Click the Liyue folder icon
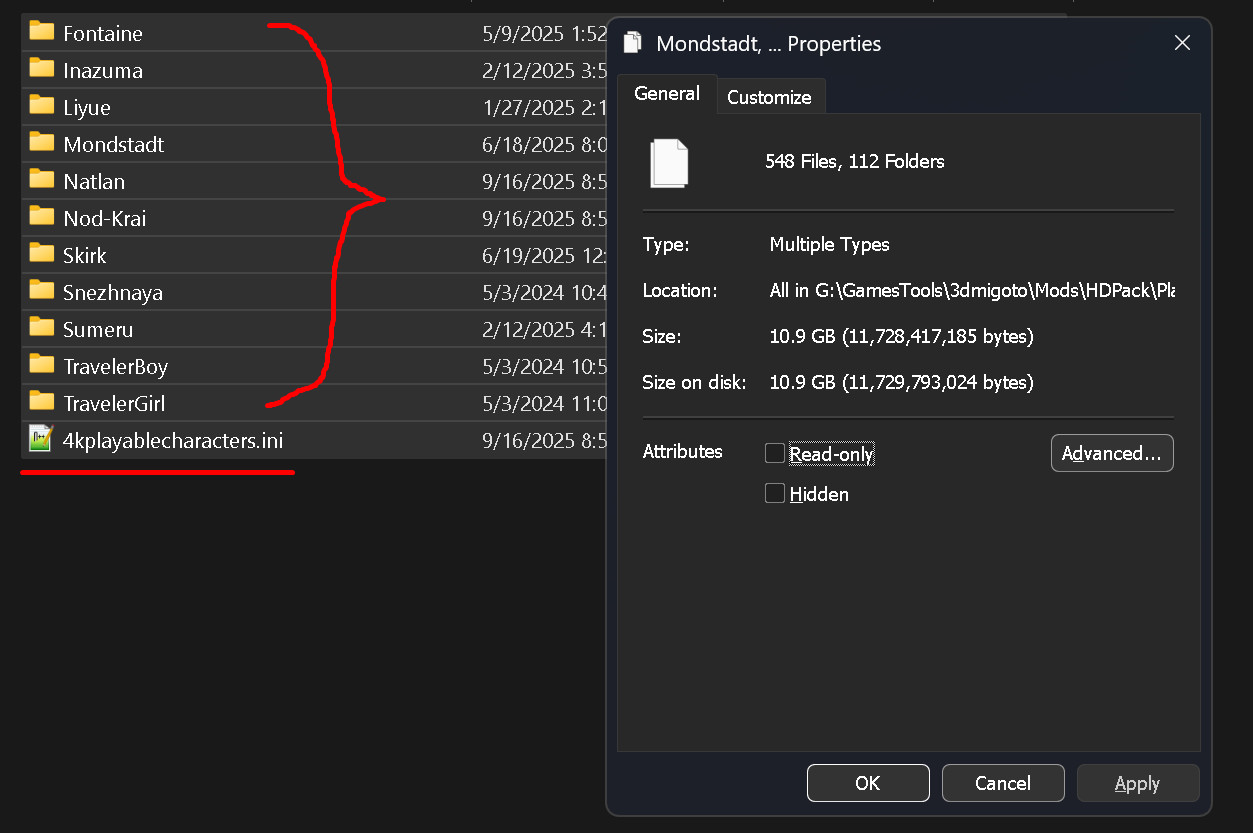 pos(41,106)
